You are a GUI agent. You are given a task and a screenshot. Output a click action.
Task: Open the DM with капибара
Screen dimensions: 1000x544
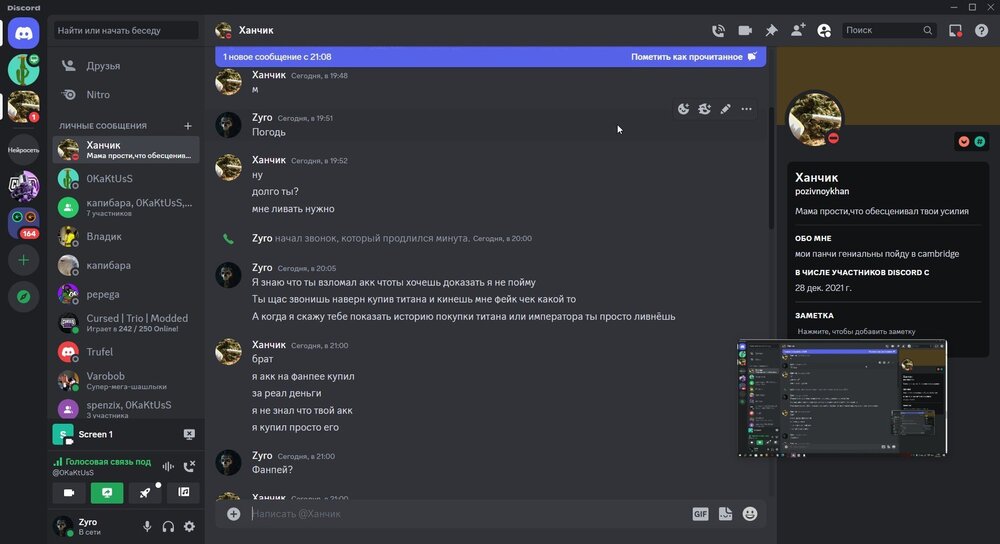pyautogui.click(x=126, y=265)
